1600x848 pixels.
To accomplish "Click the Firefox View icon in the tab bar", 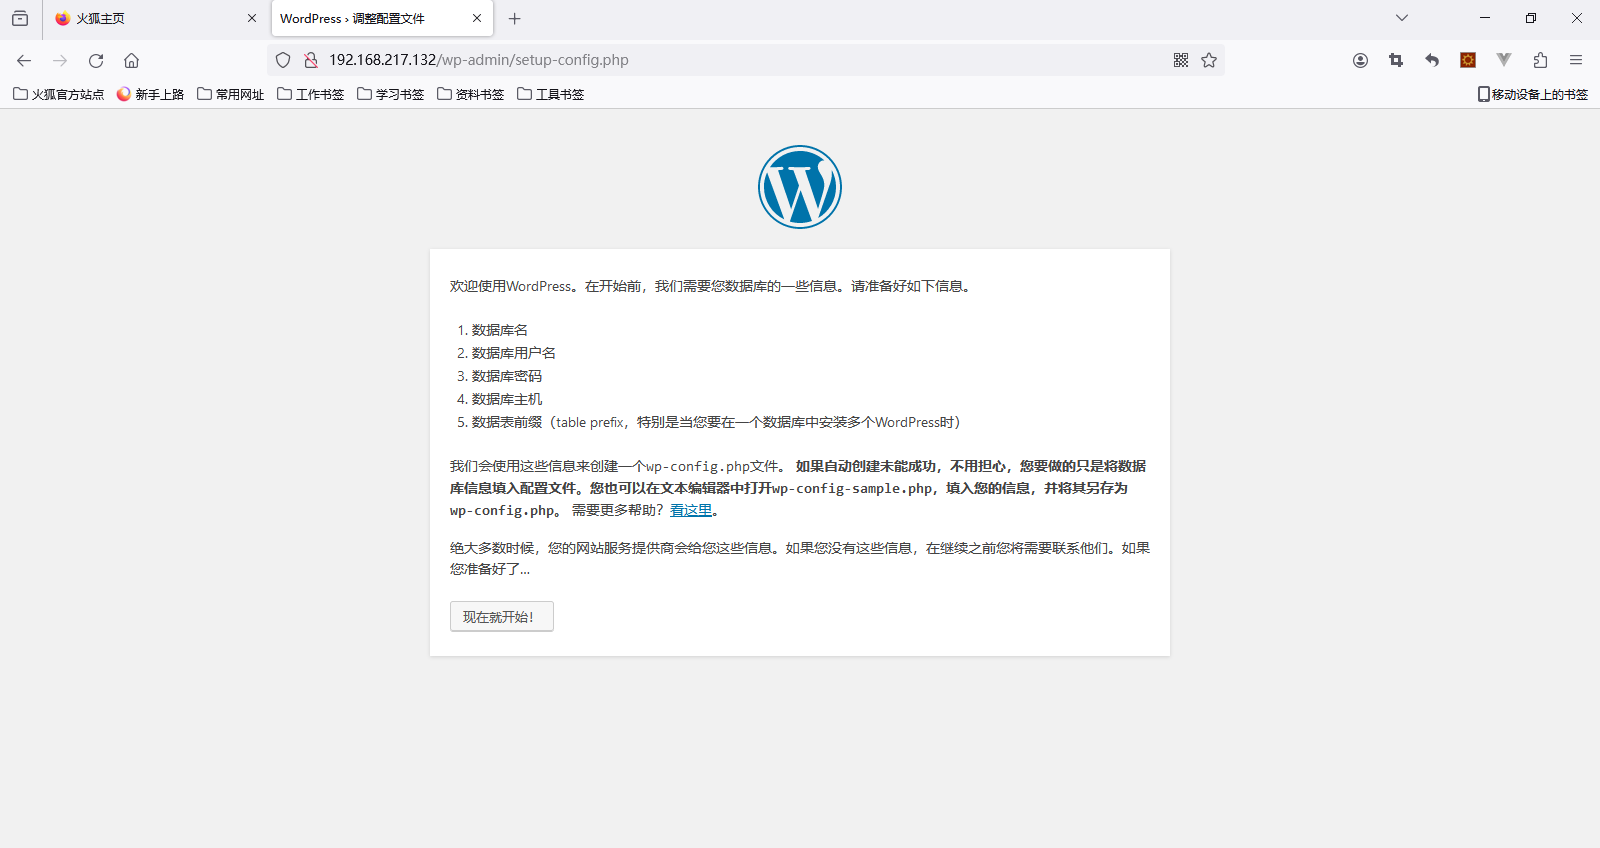I will (20, 18).
